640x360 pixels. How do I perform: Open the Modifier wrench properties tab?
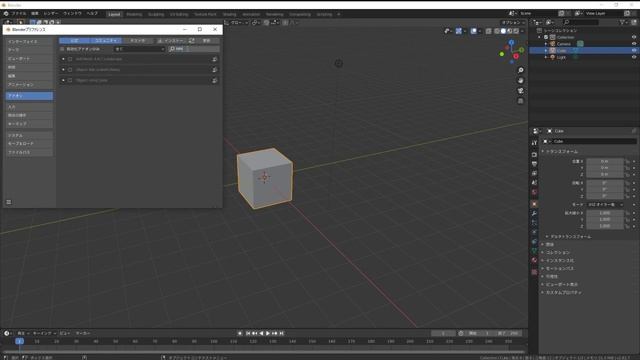534,213
